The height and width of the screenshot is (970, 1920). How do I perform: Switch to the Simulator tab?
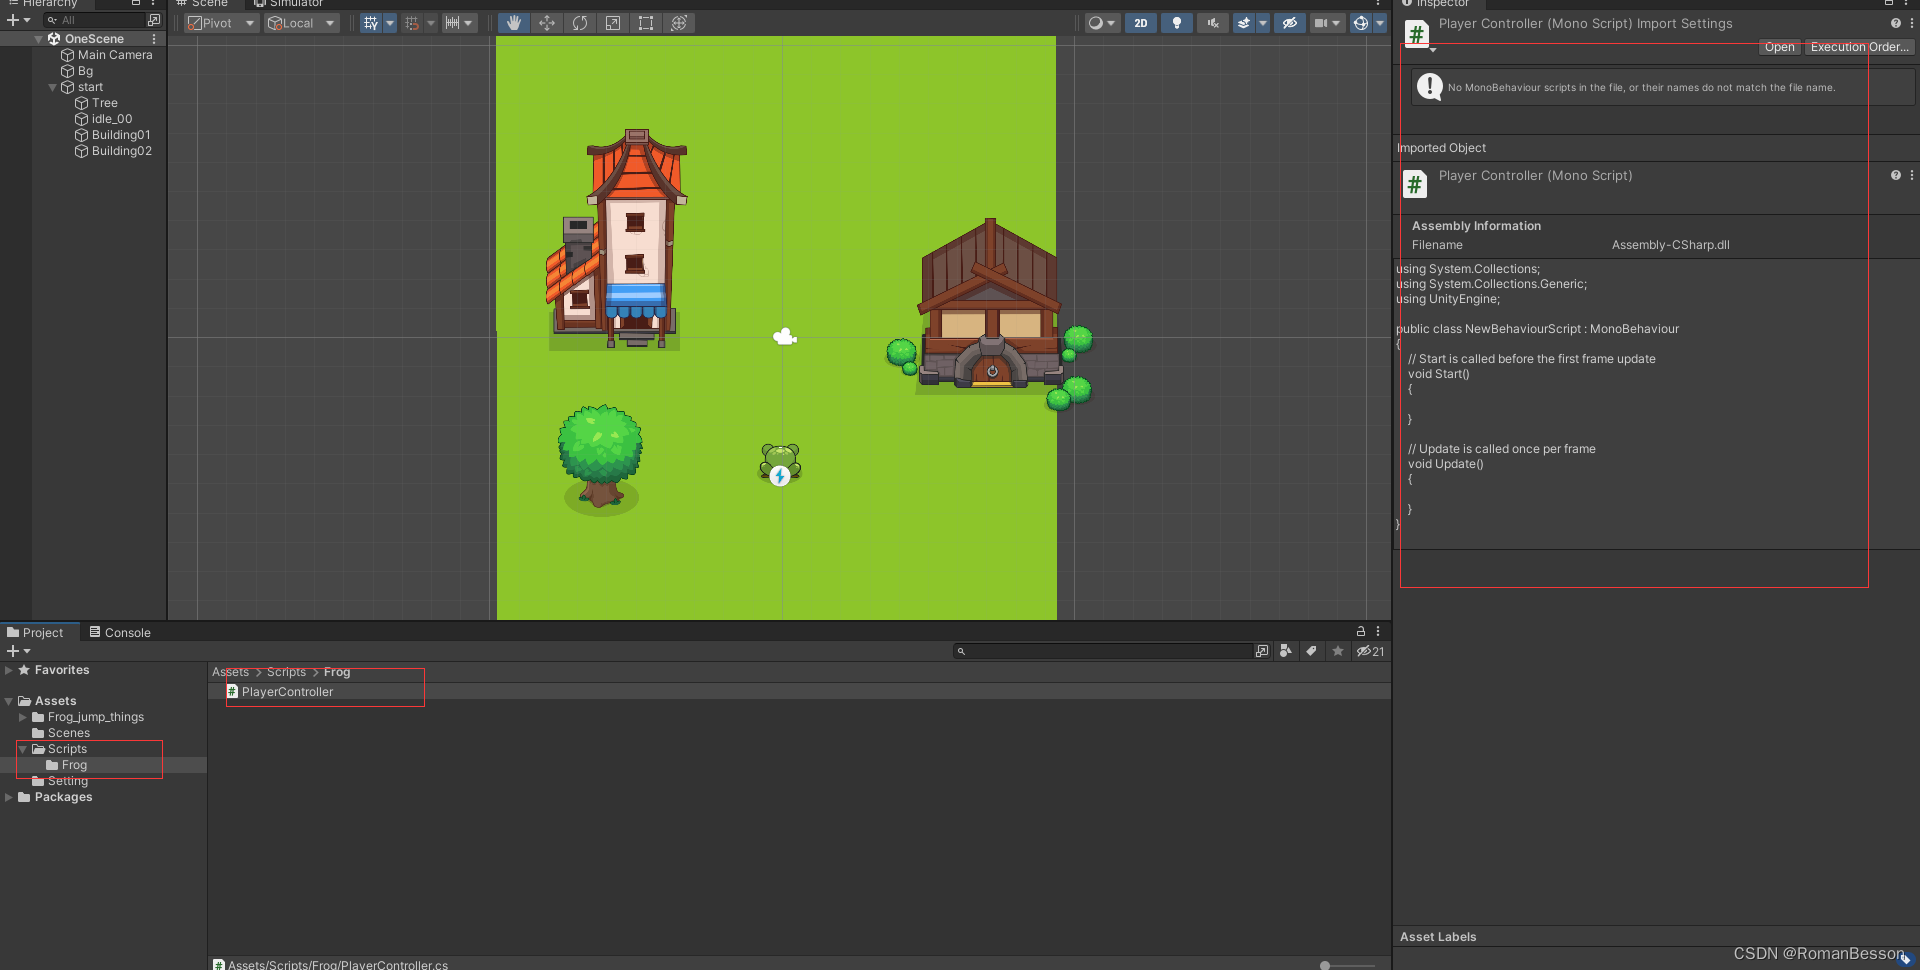tap(289, 4)
